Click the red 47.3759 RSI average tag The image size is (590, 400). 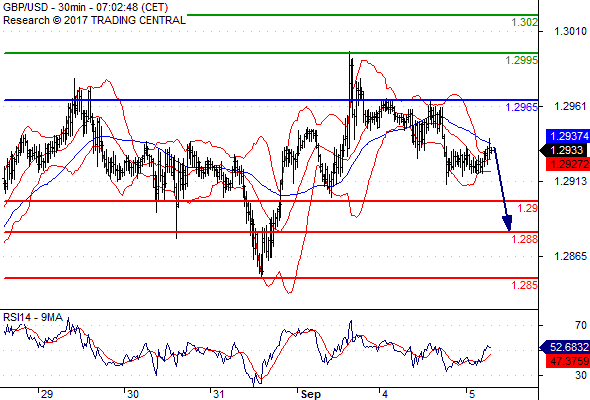click(x=568, y=361)
